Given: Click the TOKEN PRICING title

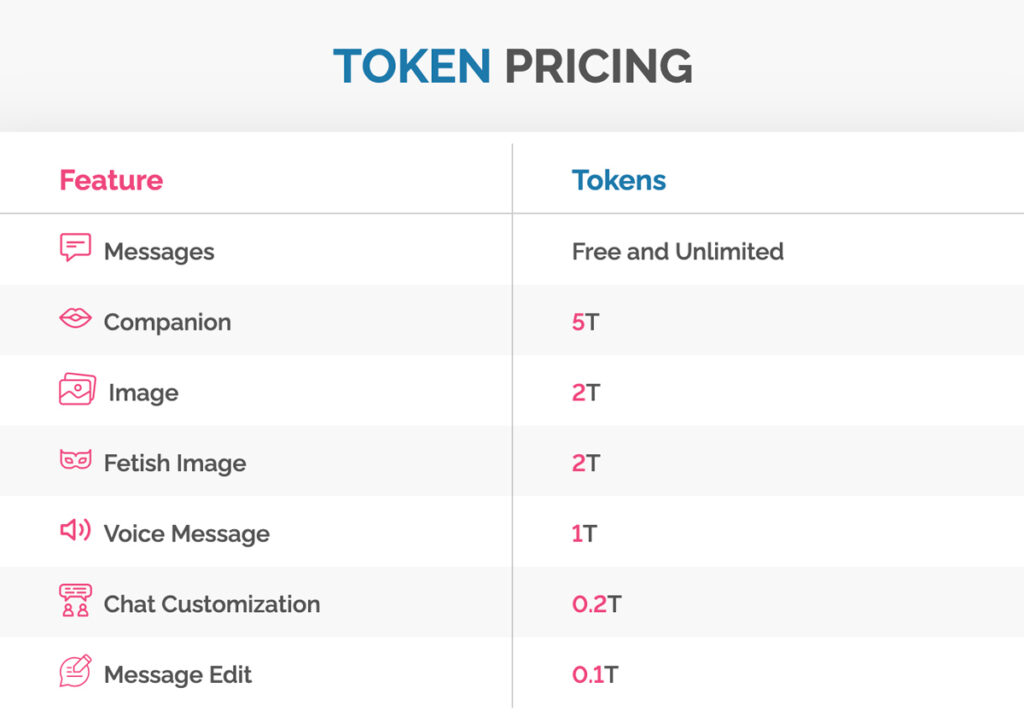Looking at the screenshot, I should point(512,67).
